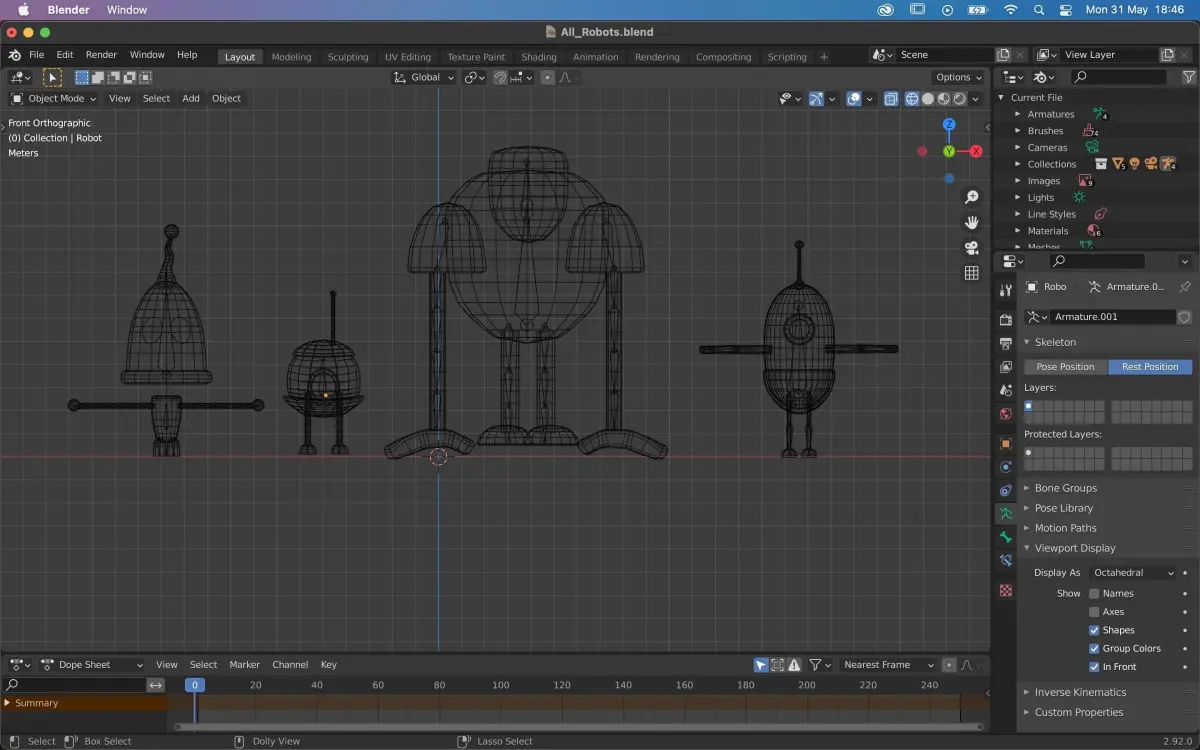Disable the In Front checkbox
The height and width of the screenshot is (750, 1200).
point(1094,667)
